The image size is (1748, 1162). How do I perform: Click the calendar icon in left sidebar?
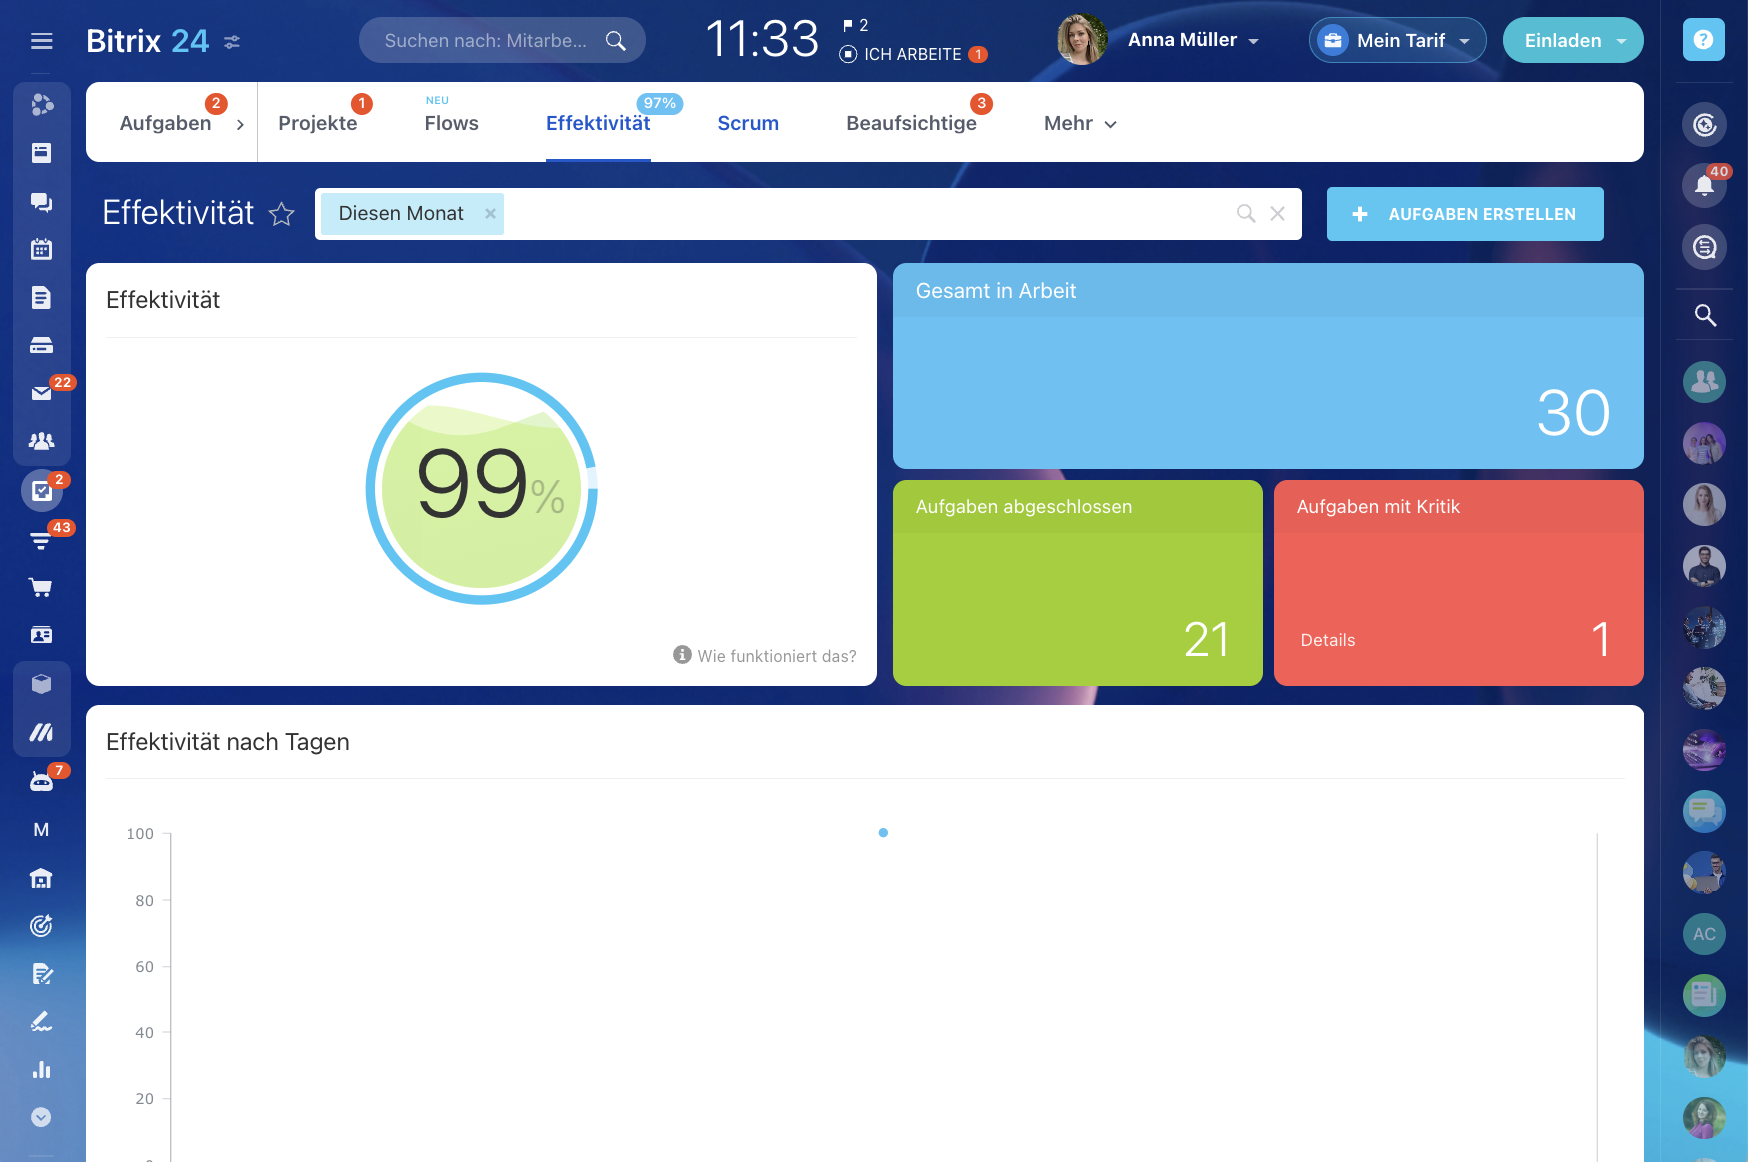41,249
